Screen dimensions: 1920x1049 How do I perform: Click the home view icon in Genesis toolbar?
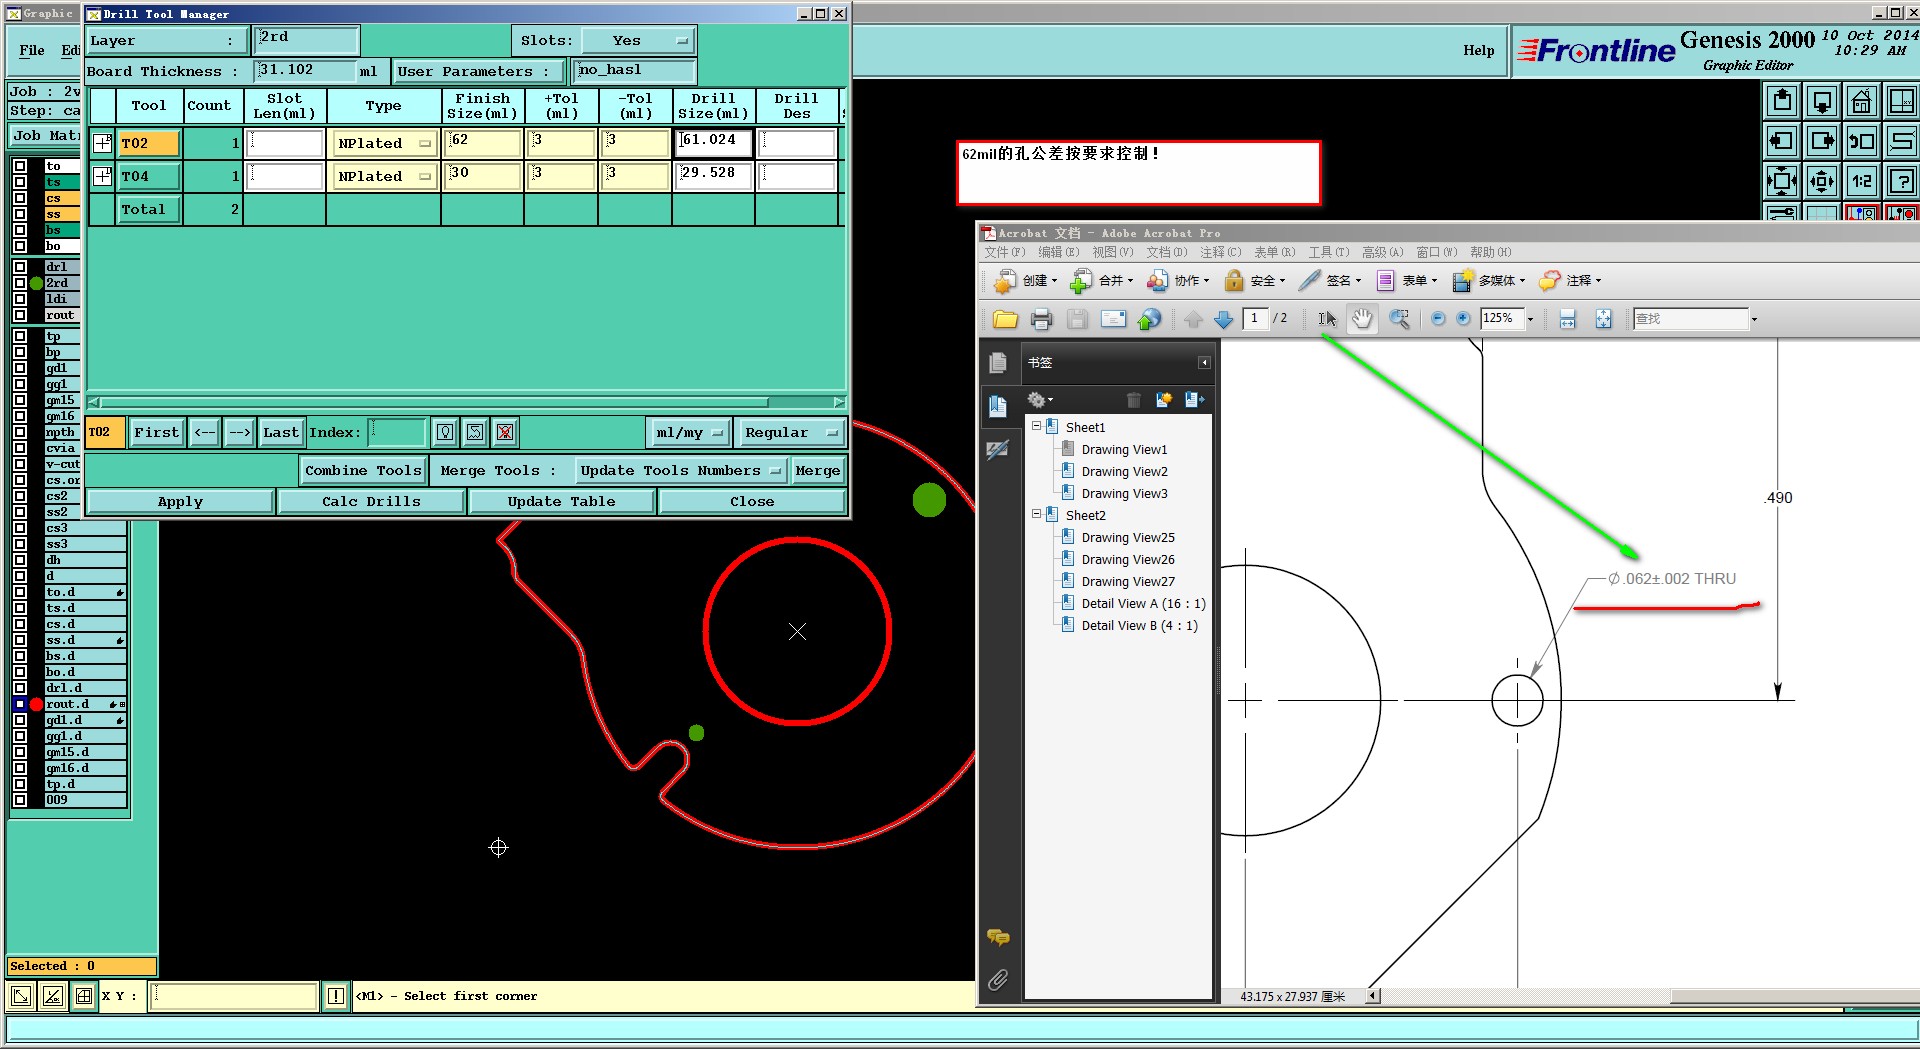point(1861,101)
